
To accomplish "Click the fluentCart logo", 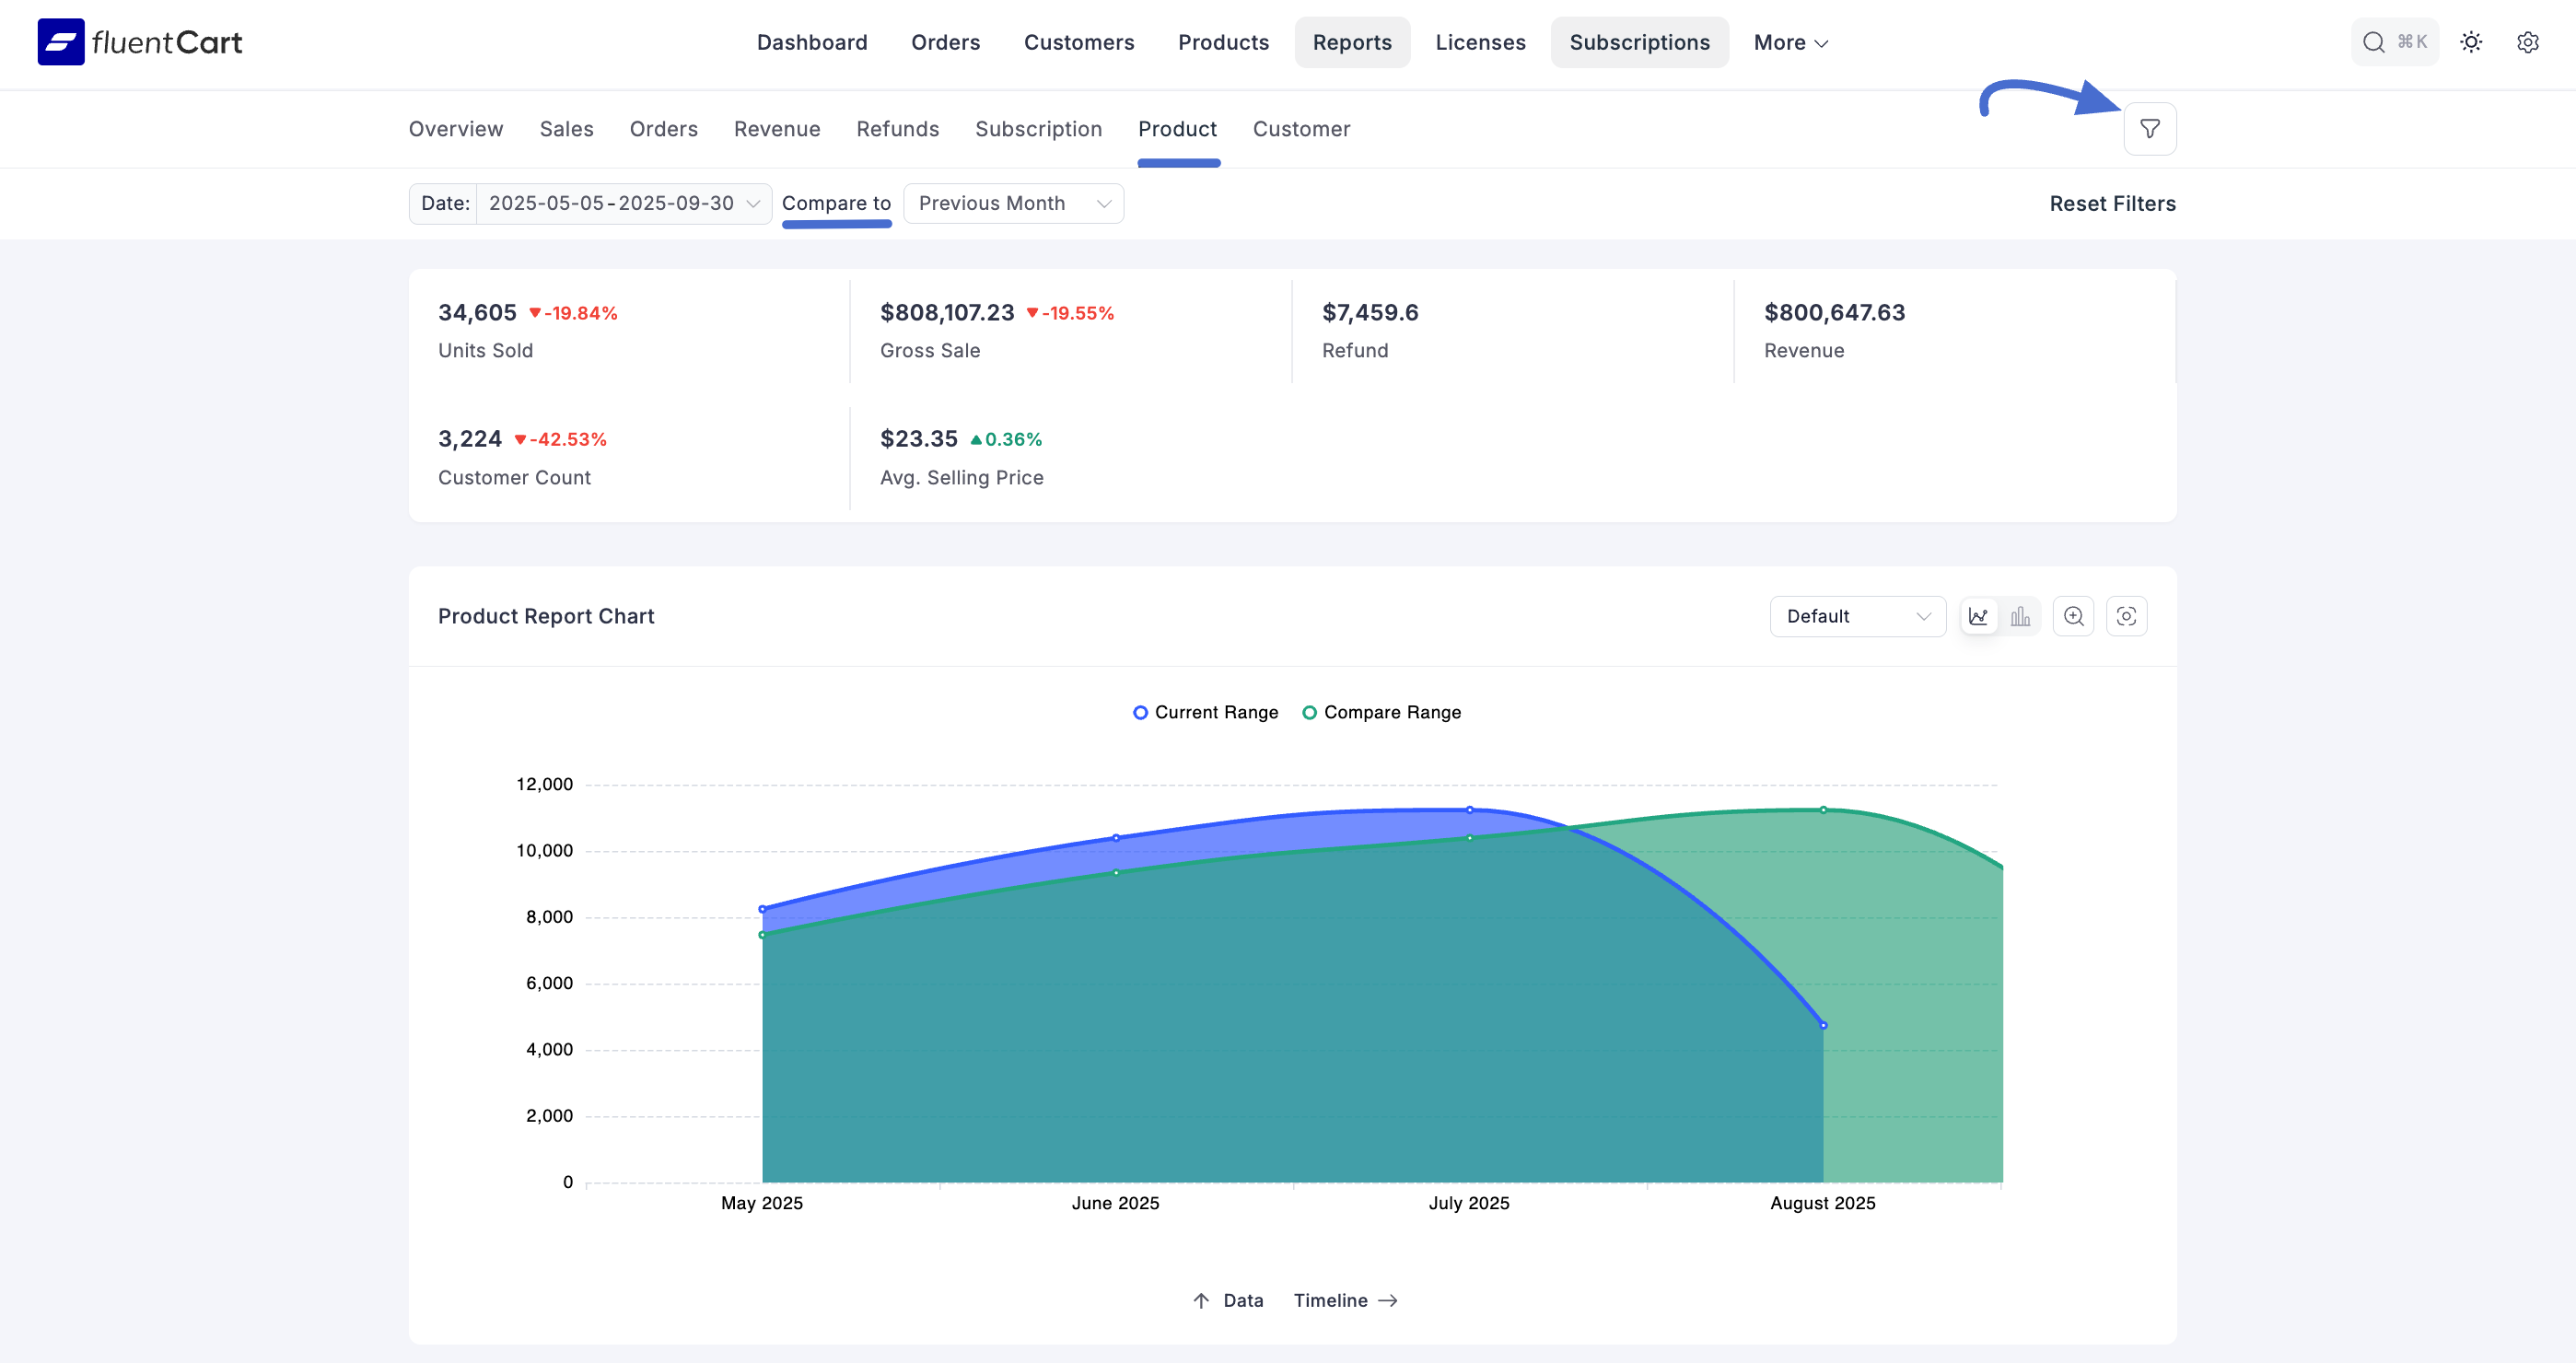I will (x=140, y=42).
